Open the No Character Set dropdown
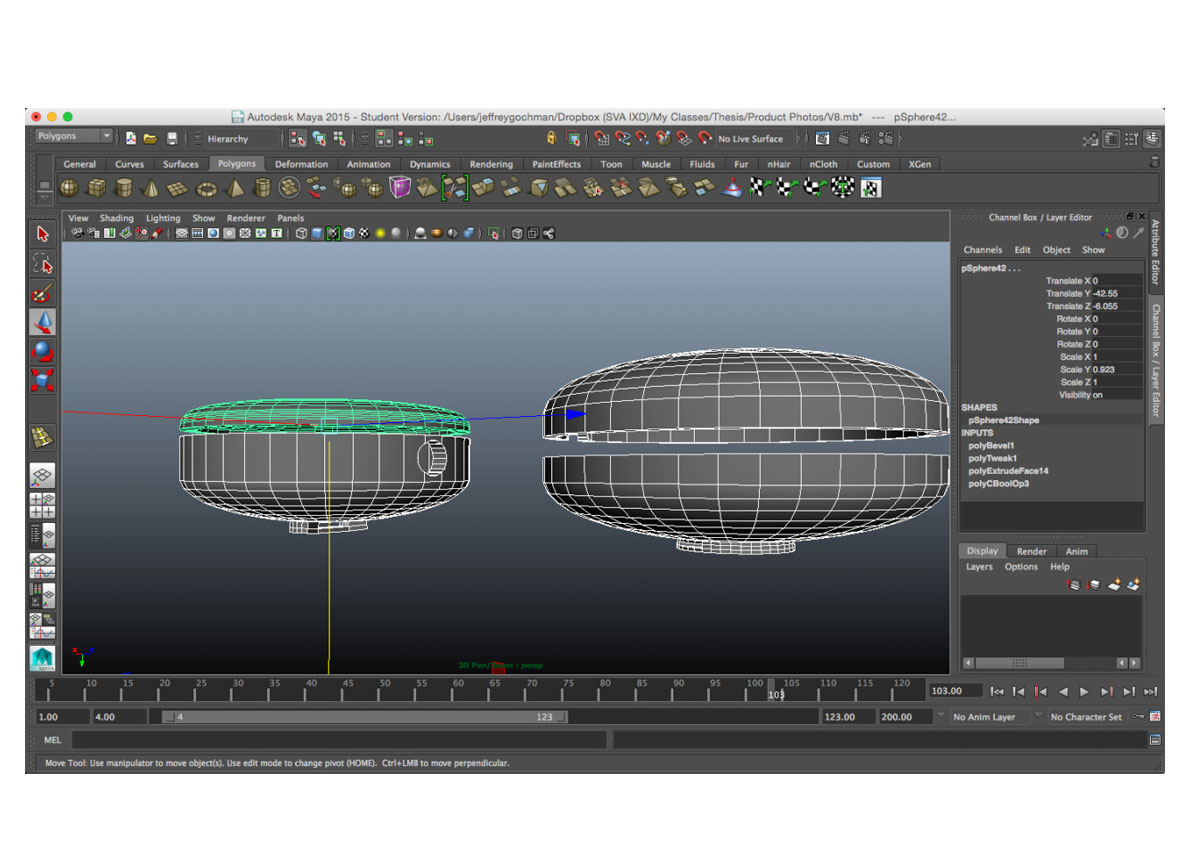The image size is (1200, 853). [x=1086, y=717]
